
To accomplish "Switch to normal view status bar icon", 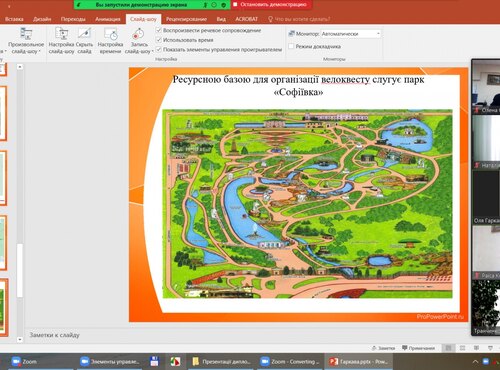I will [x=448, y=348].
